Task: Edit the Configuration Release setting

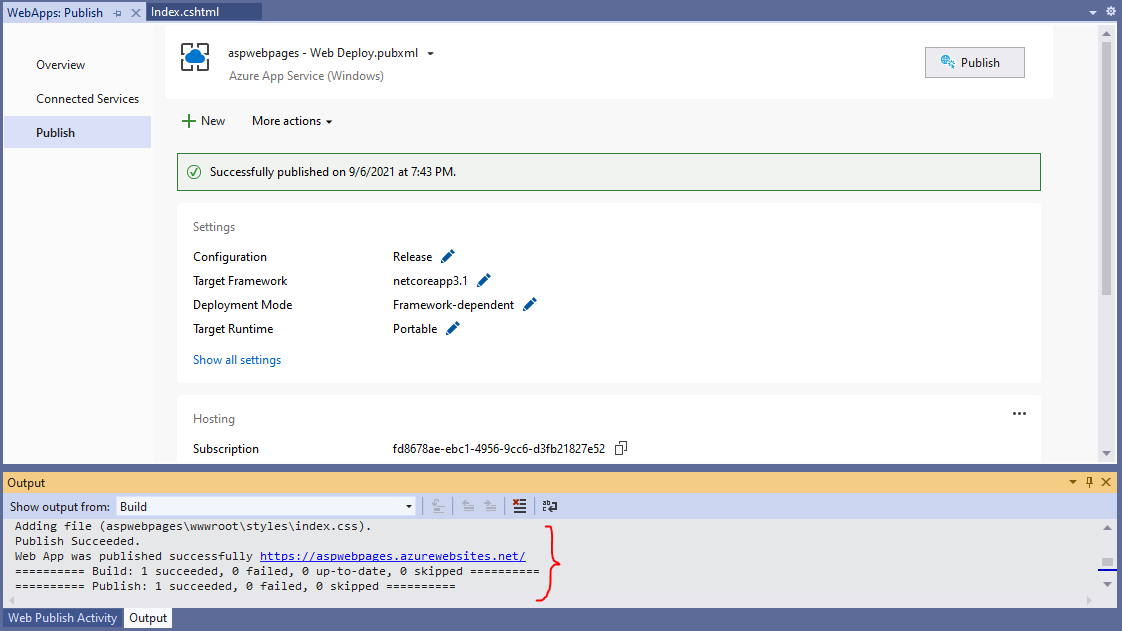Action: click(448, 256)
